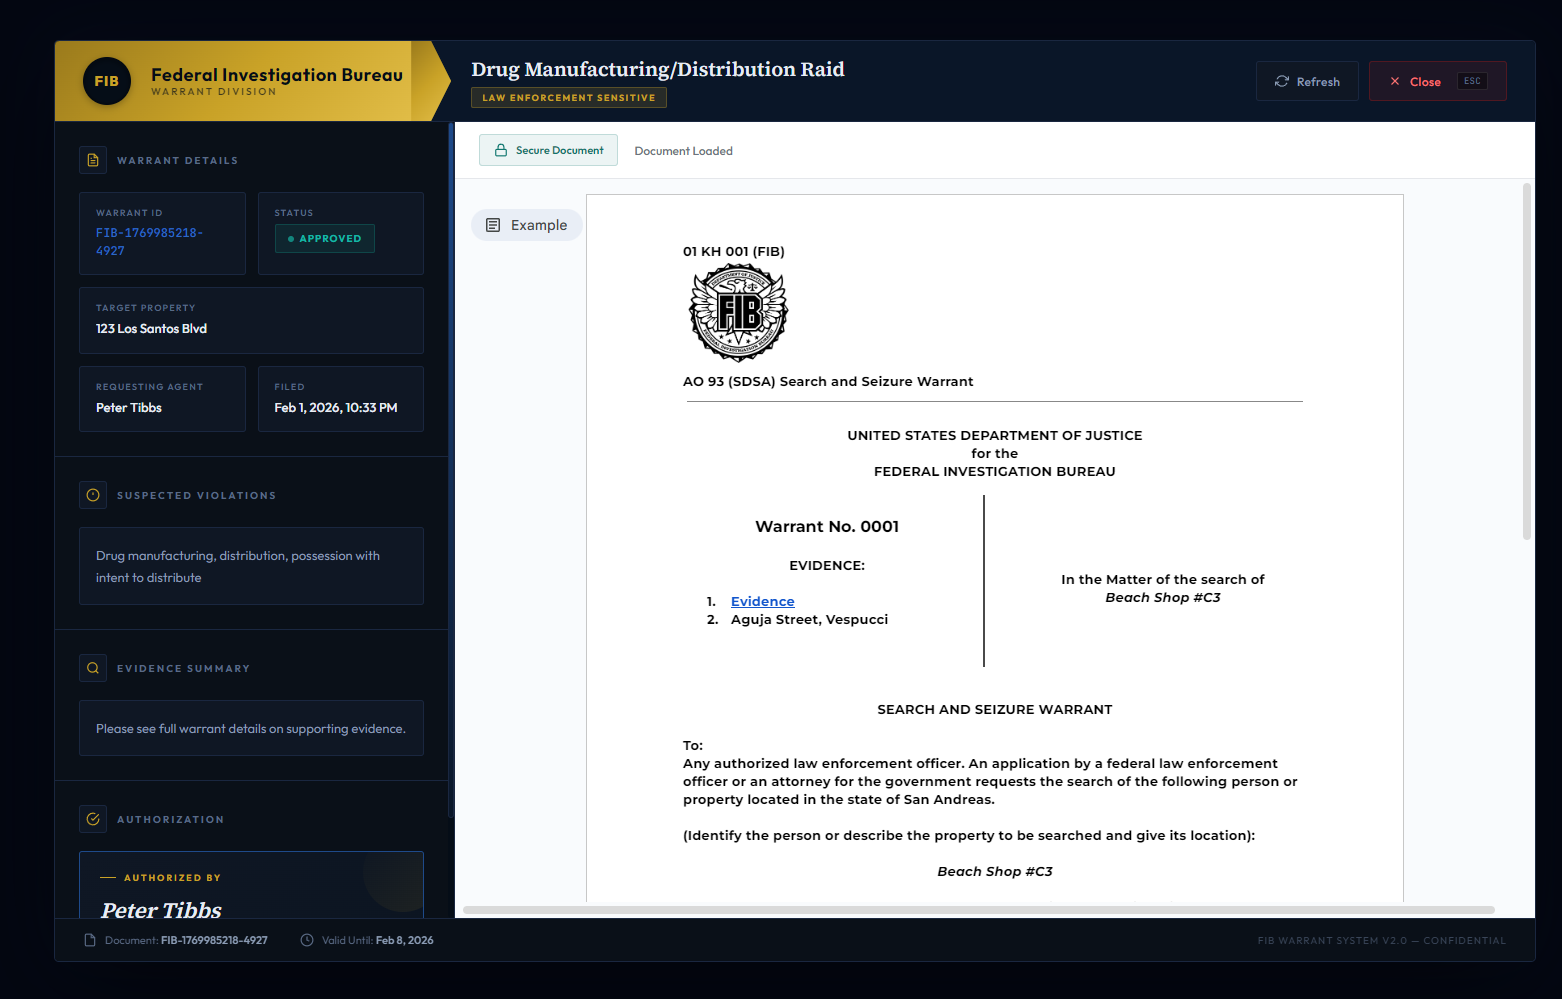Click the FIB seal in the document

coord(739,313)
